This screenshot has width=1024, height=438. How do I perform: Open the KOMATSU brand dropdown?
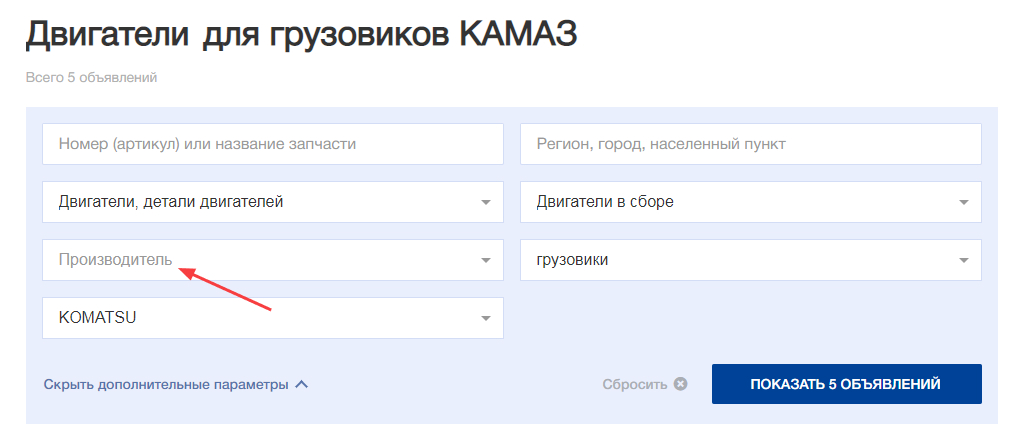coord(260,318)
